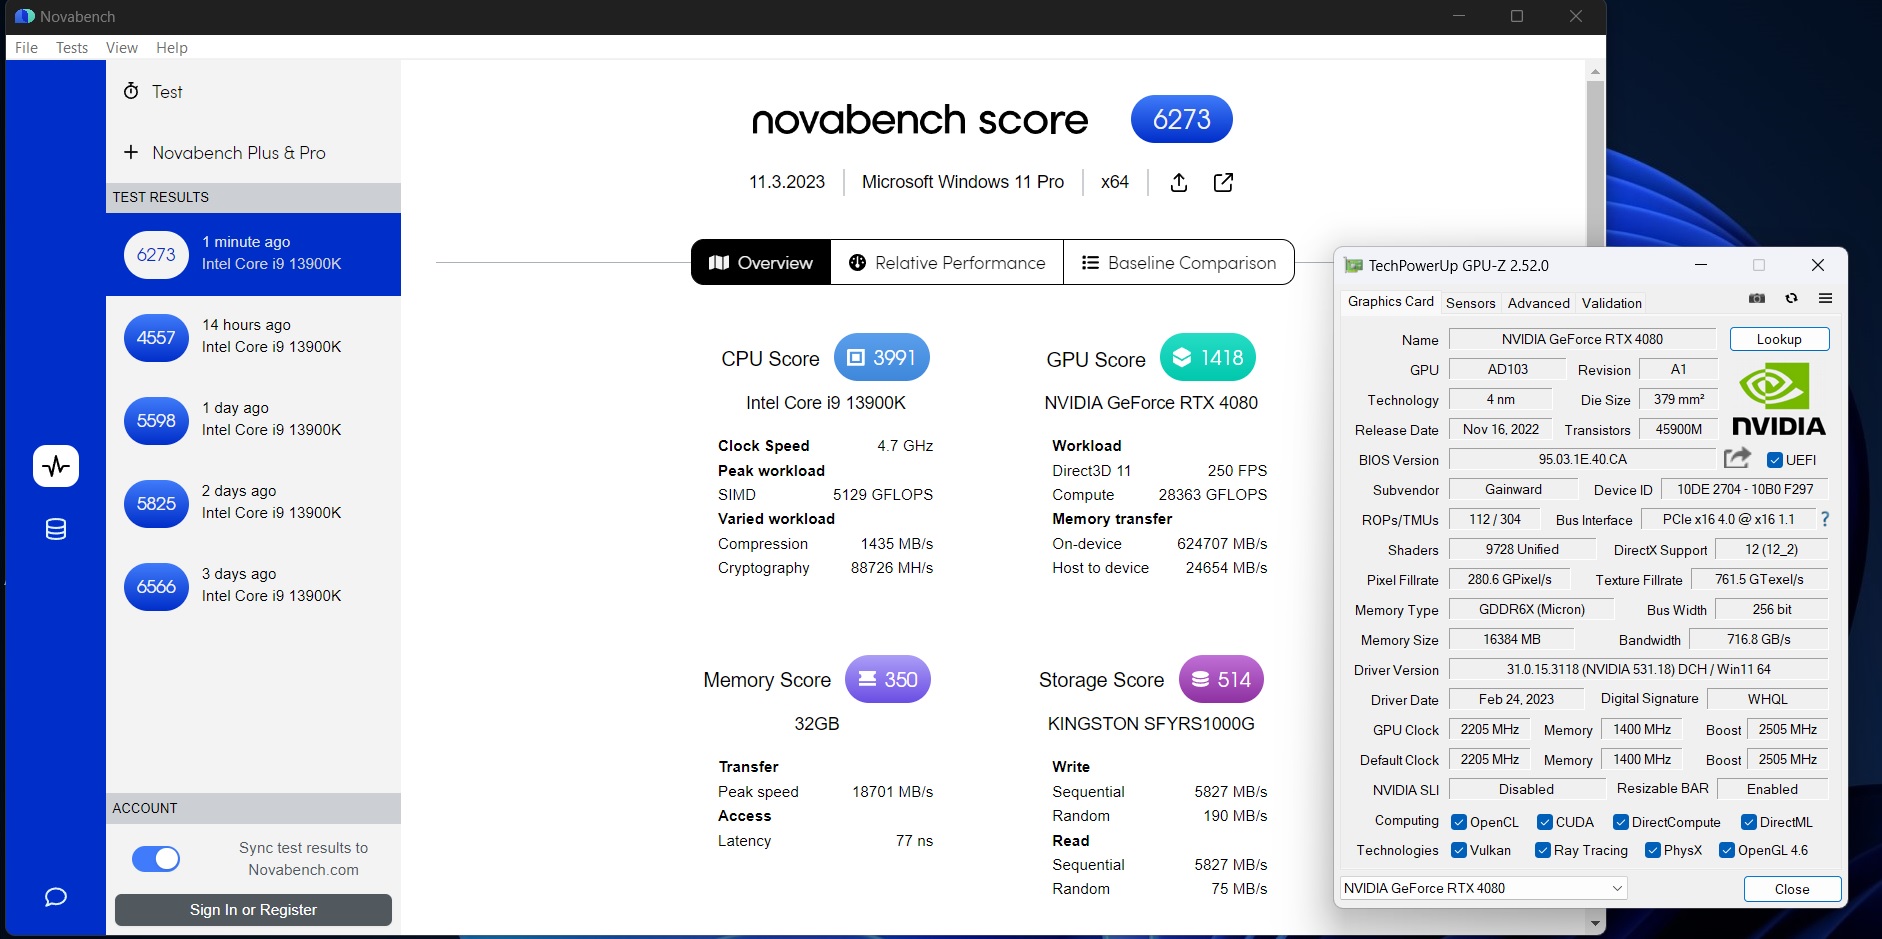This screenshot has height=939, width=1882.
Task: Click the Bus Interface question mark icon
Action: click(1825, 519)
